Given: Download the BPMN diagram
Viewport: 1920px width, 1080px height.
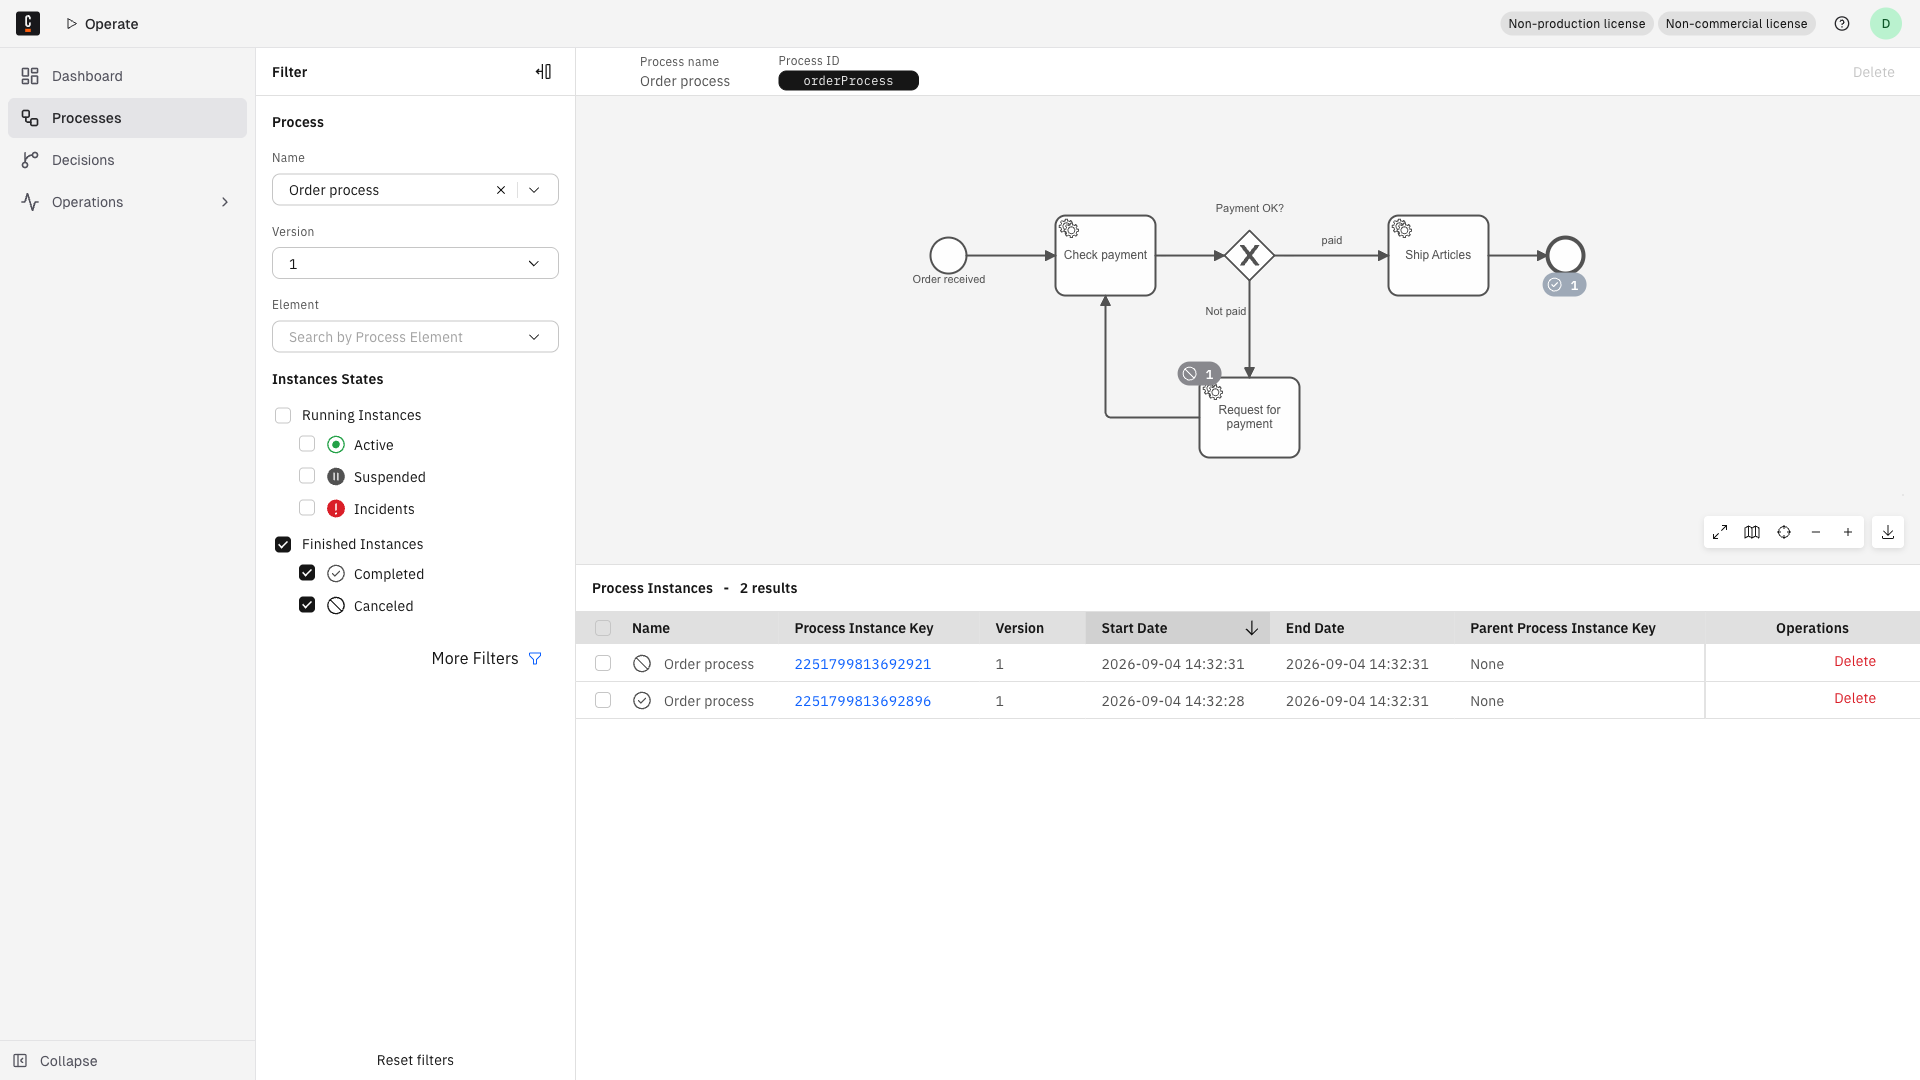Looking at the screenshot, I should pyautogui.click(x=1888, y=532).
